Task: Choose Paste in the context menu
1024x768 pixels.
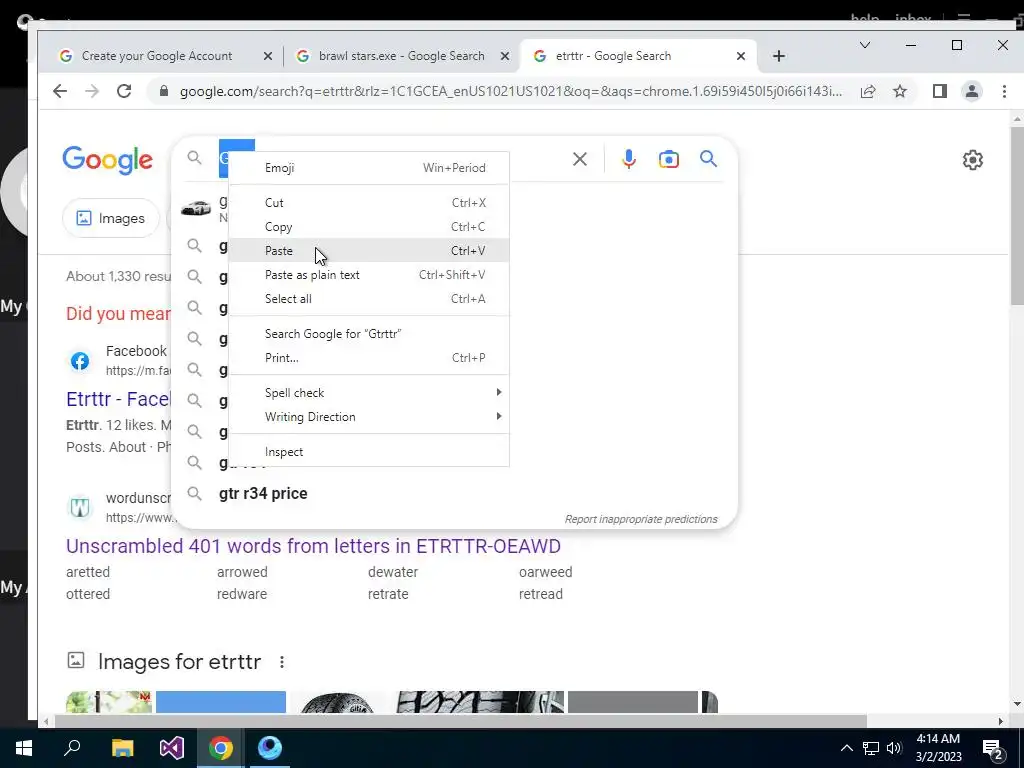Action: [369, 251]
